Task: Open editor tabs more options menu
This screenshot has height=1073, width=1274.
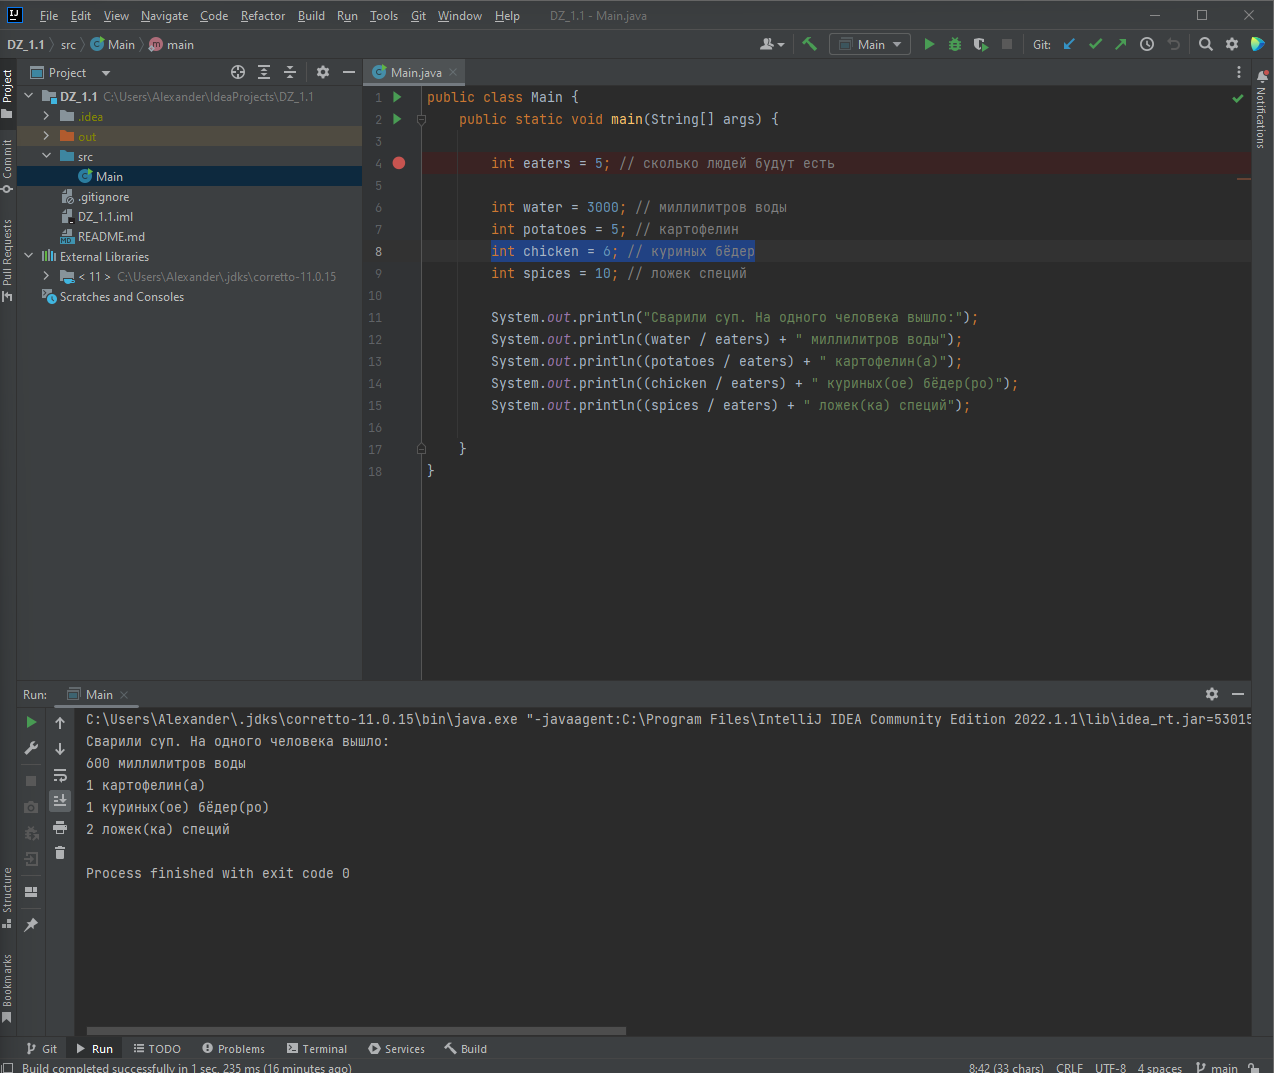Action: click(1239, 72)
